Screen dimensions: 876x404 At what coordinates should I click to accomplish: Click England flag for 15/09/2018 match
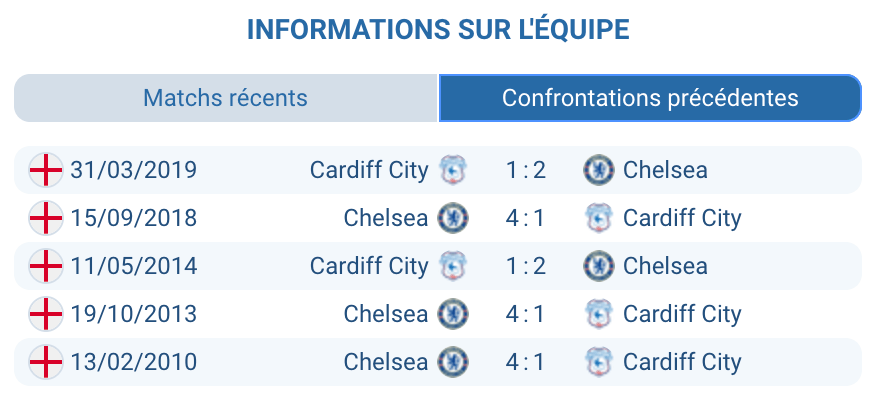click(x=46, y=218)
